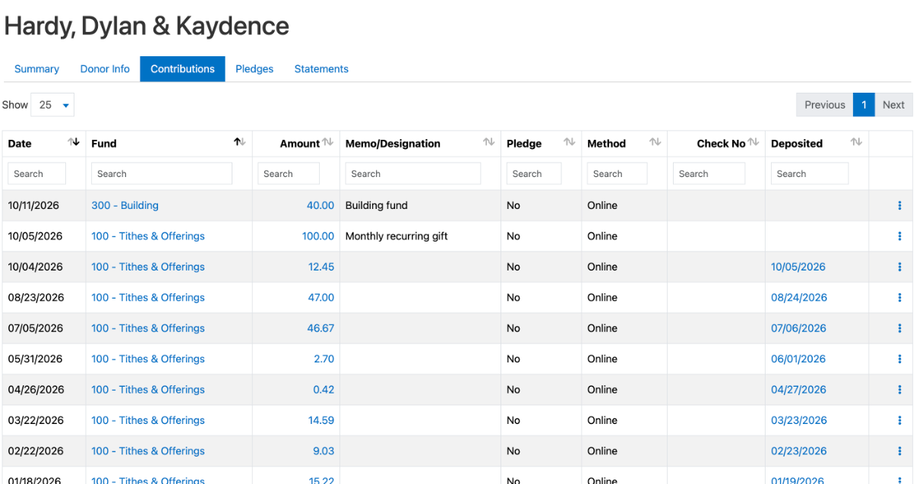Screen dimensions: 919x484
Task: Open deposit dated 02/23/2026
Action: point(799,451)
